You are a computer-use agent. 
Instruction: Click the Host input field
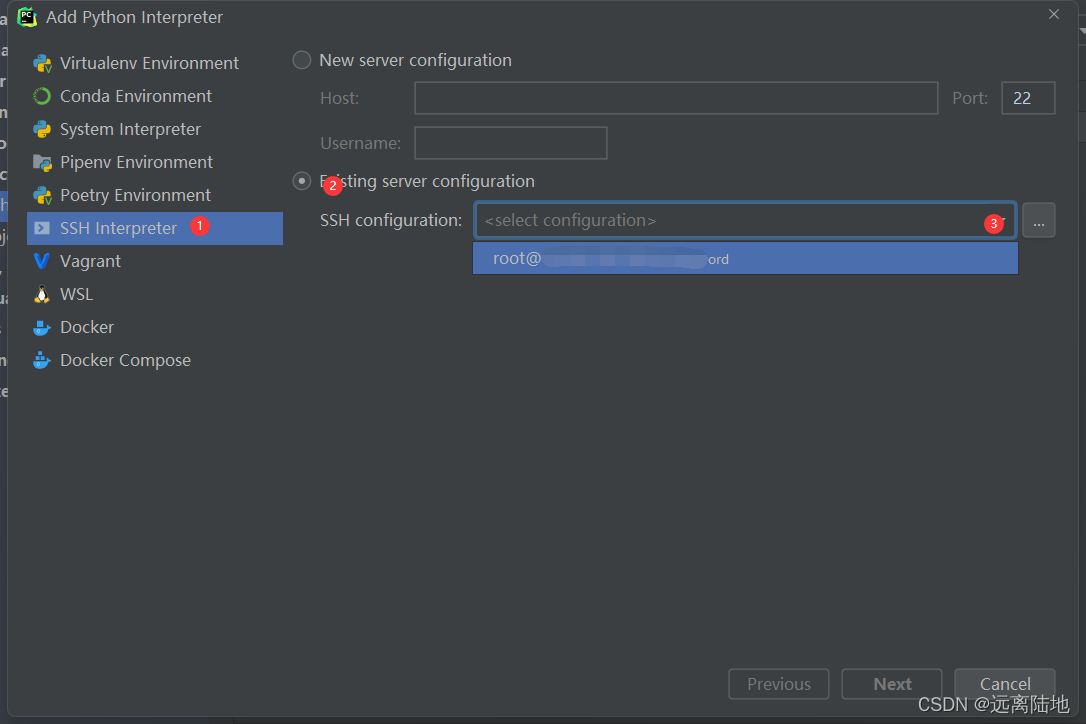(676, 98)
